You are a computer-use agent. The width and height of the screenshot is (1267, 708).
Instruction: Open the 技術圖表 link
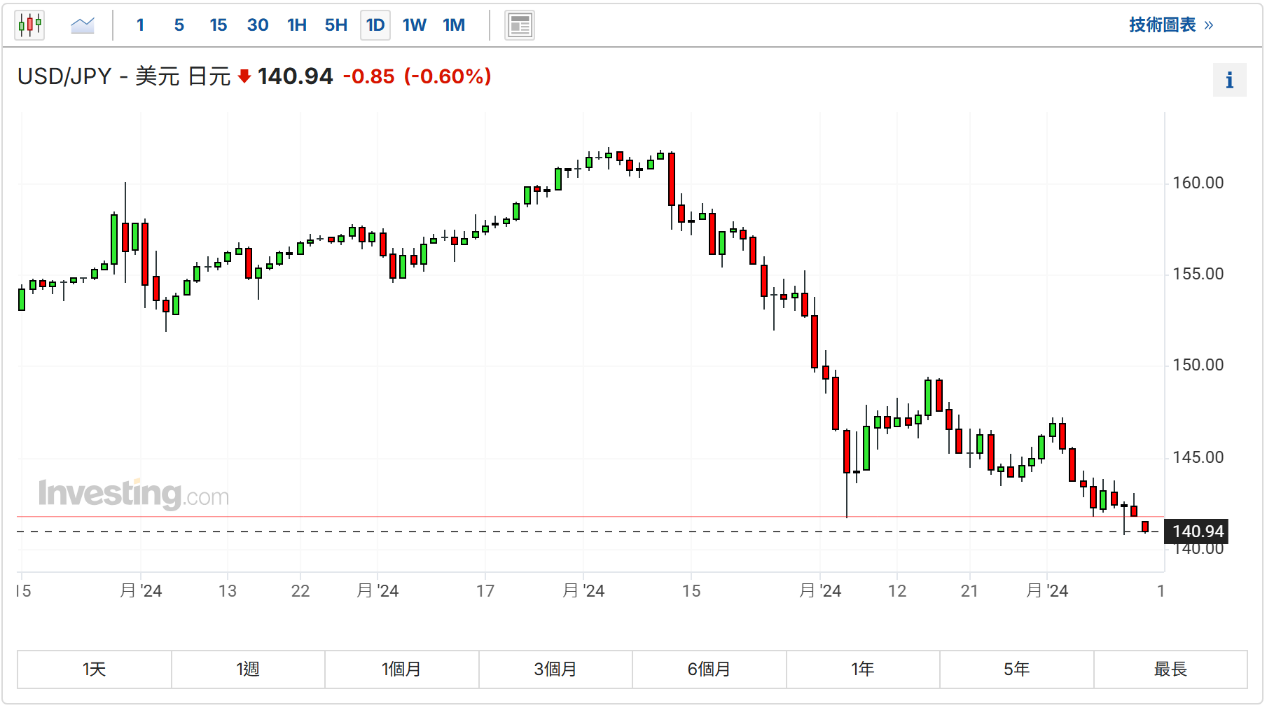1170,25
